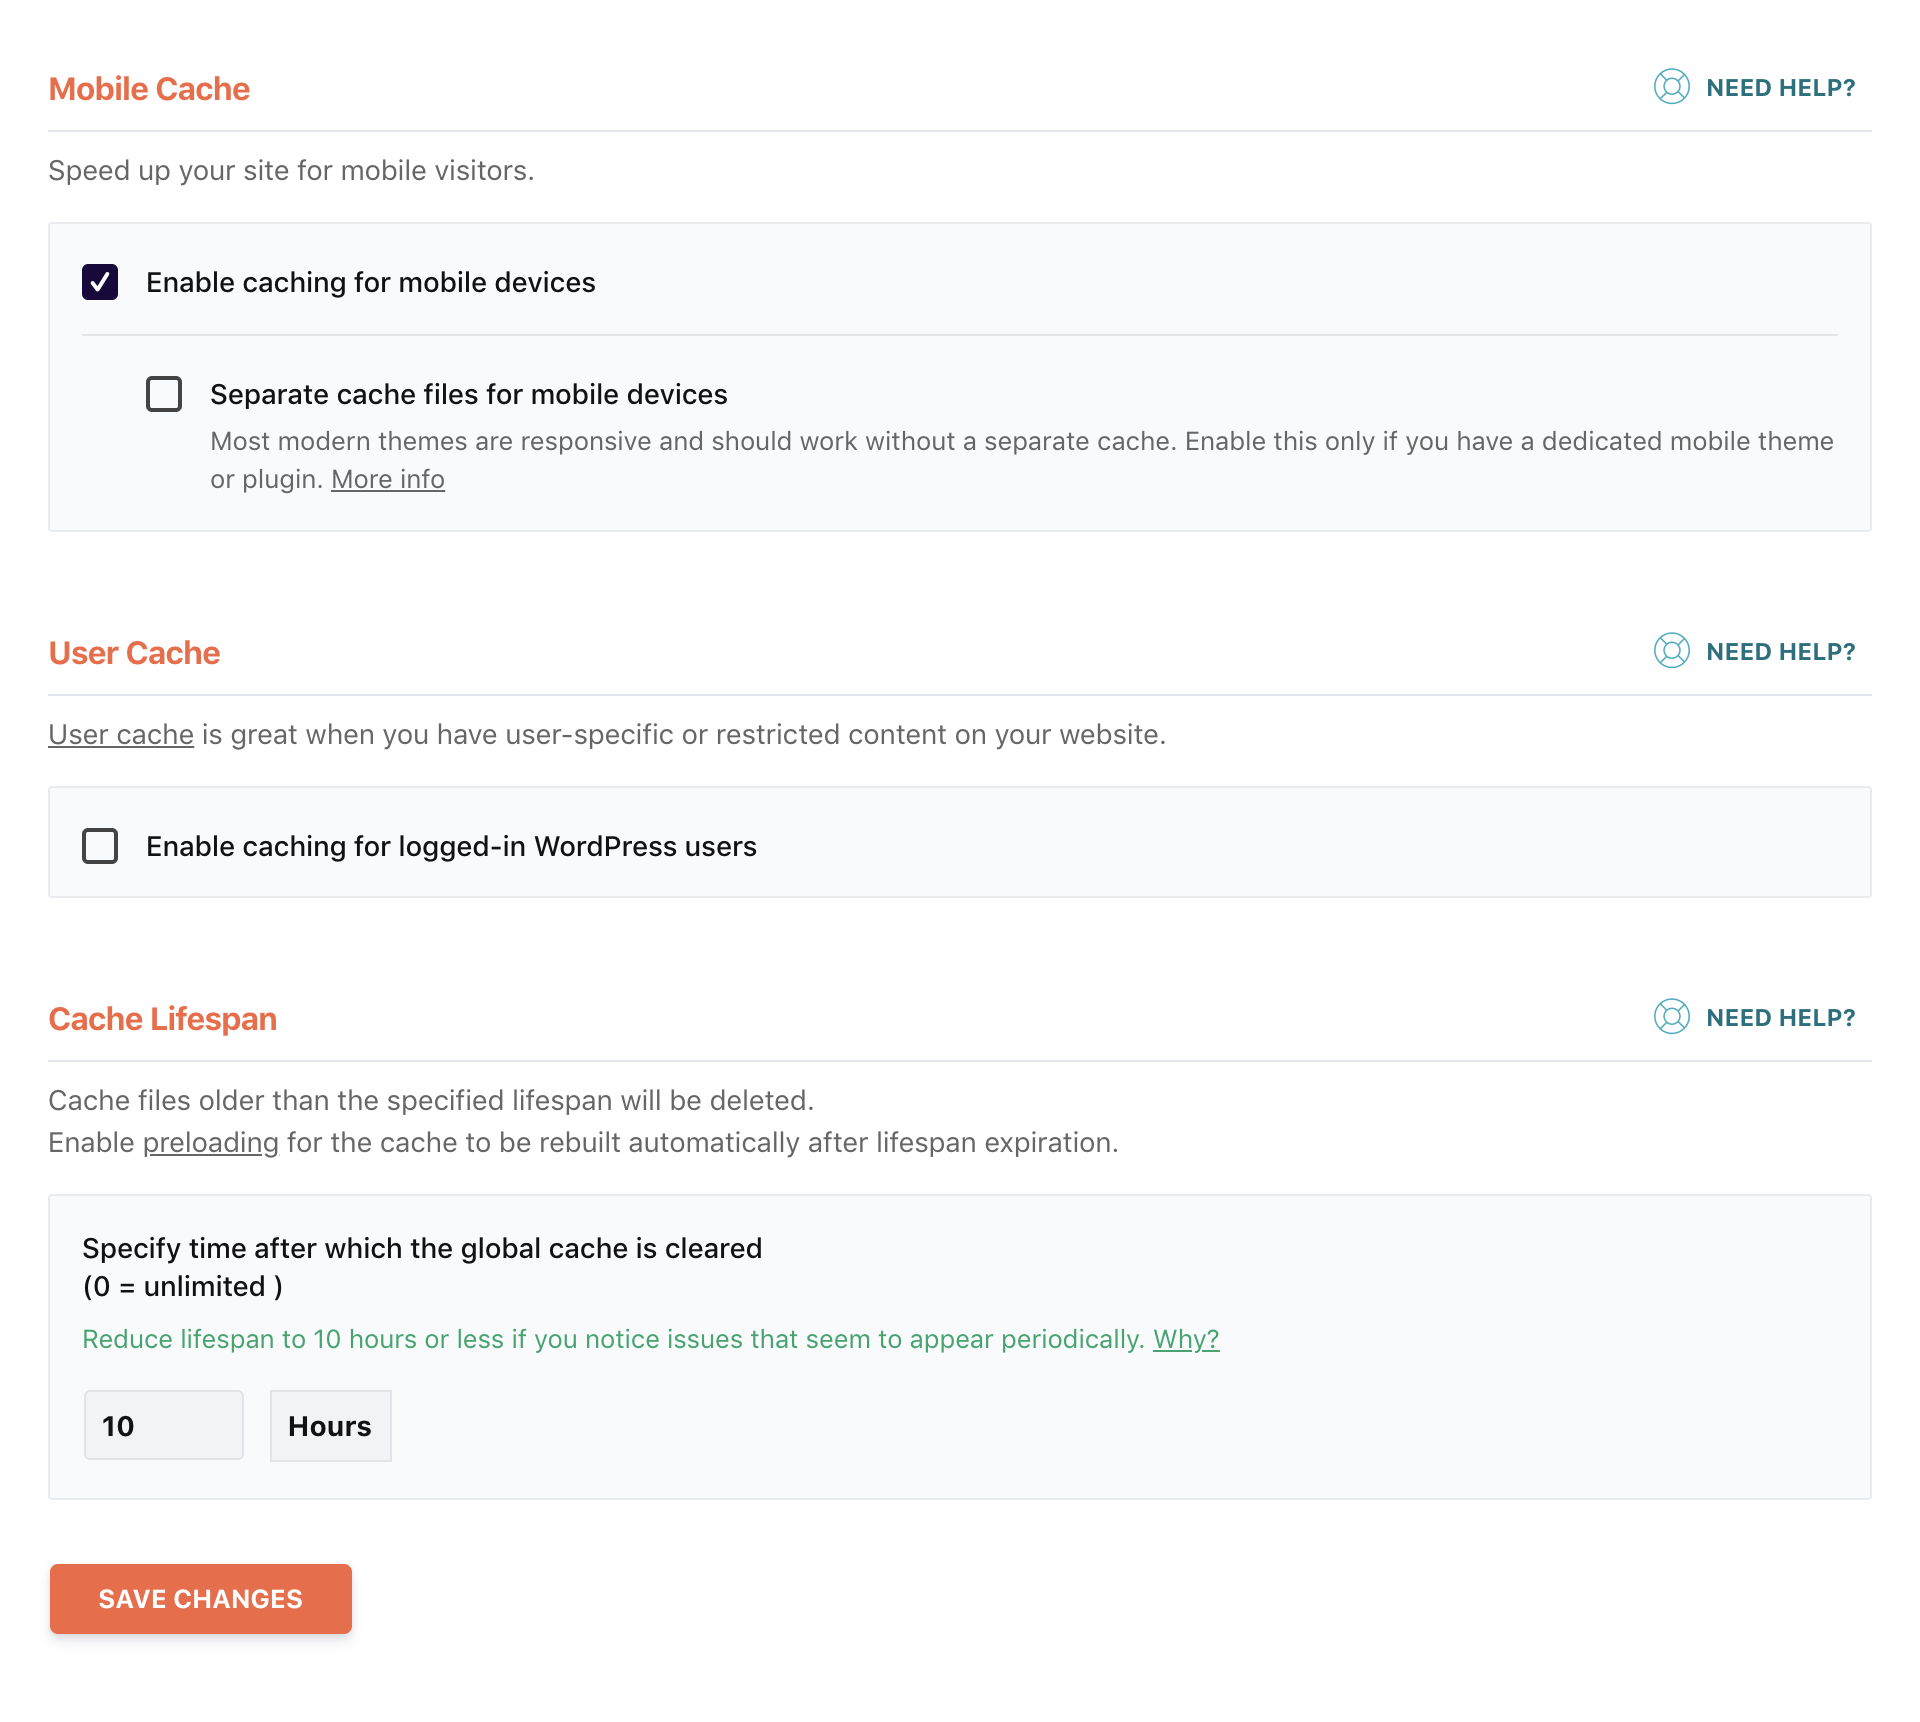Open NEED HELP? for User Cache
The height and width of the screenshot is (1722, 1920).
tap(1780, 652)
